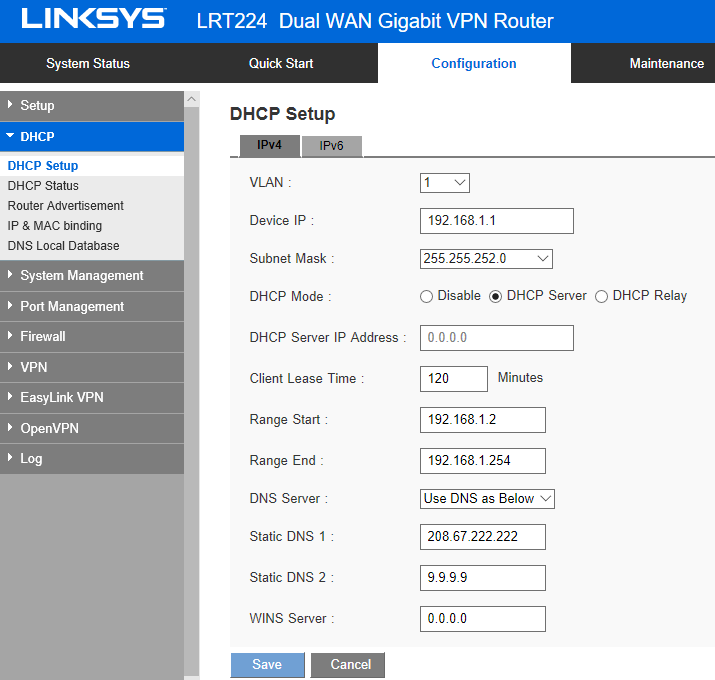Image resolution: width=715 pixels, height=680 pixels.
Task: Go to Router Advertisement page
Action: click(66, 206)
